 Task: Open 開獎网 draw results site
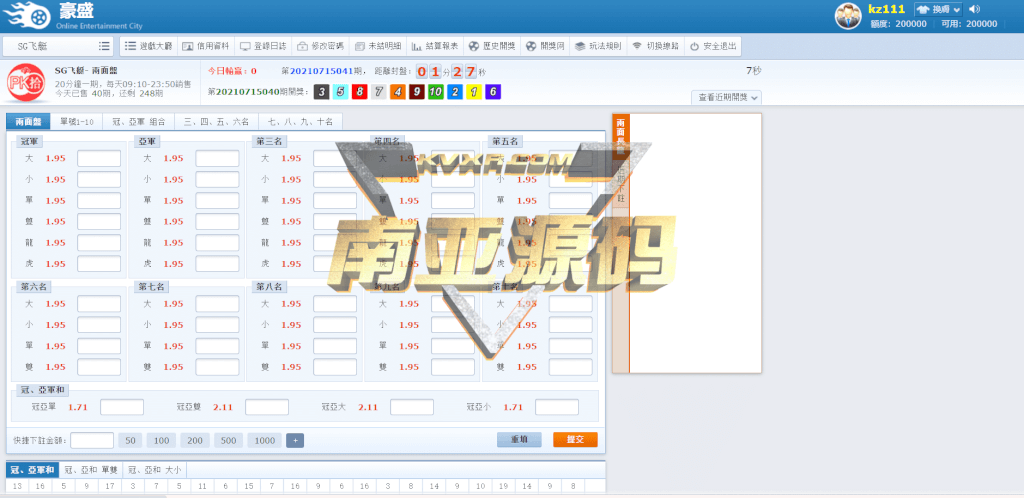coord(545,46)
